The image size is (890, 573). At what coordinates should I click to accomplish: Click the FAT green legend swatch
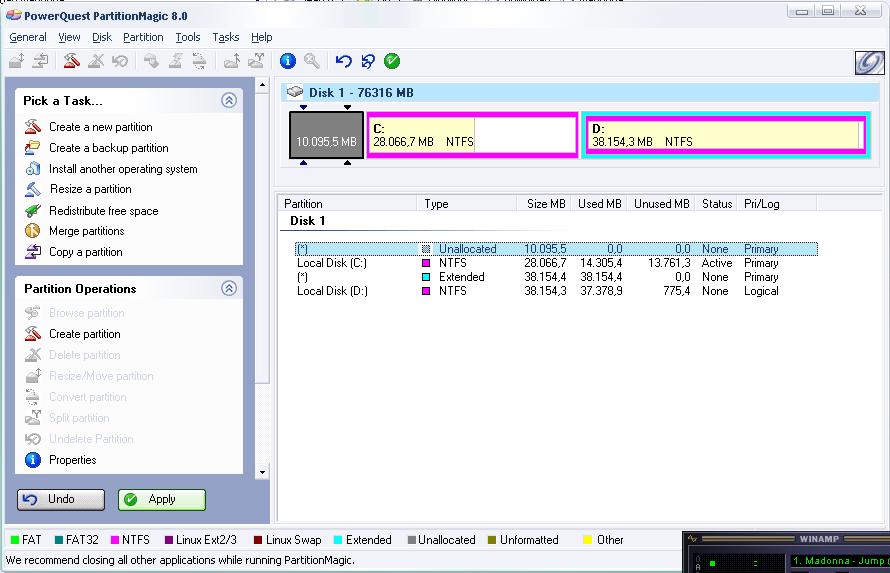pos(15,540)
